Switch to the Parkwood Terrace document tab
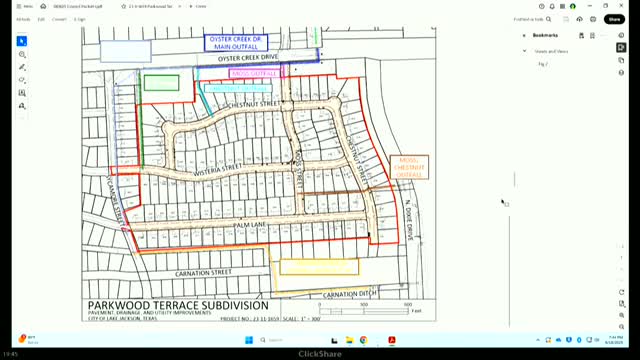The height and width of the screenshot is (360, 640). pos(151,7)
